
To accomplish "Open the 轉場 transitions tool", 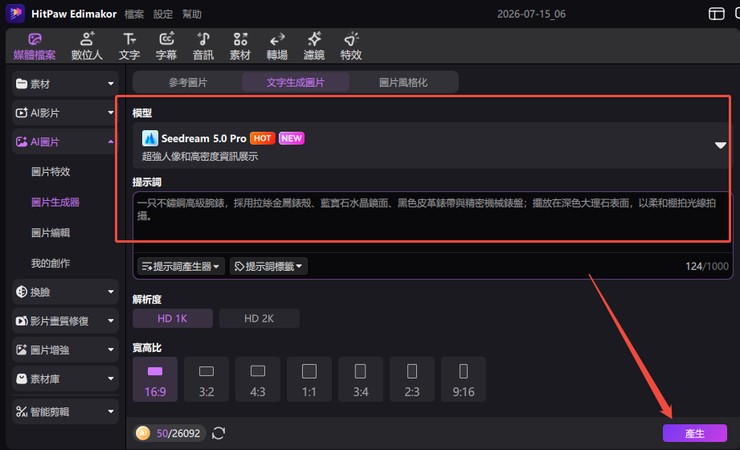I will [277, 46].
